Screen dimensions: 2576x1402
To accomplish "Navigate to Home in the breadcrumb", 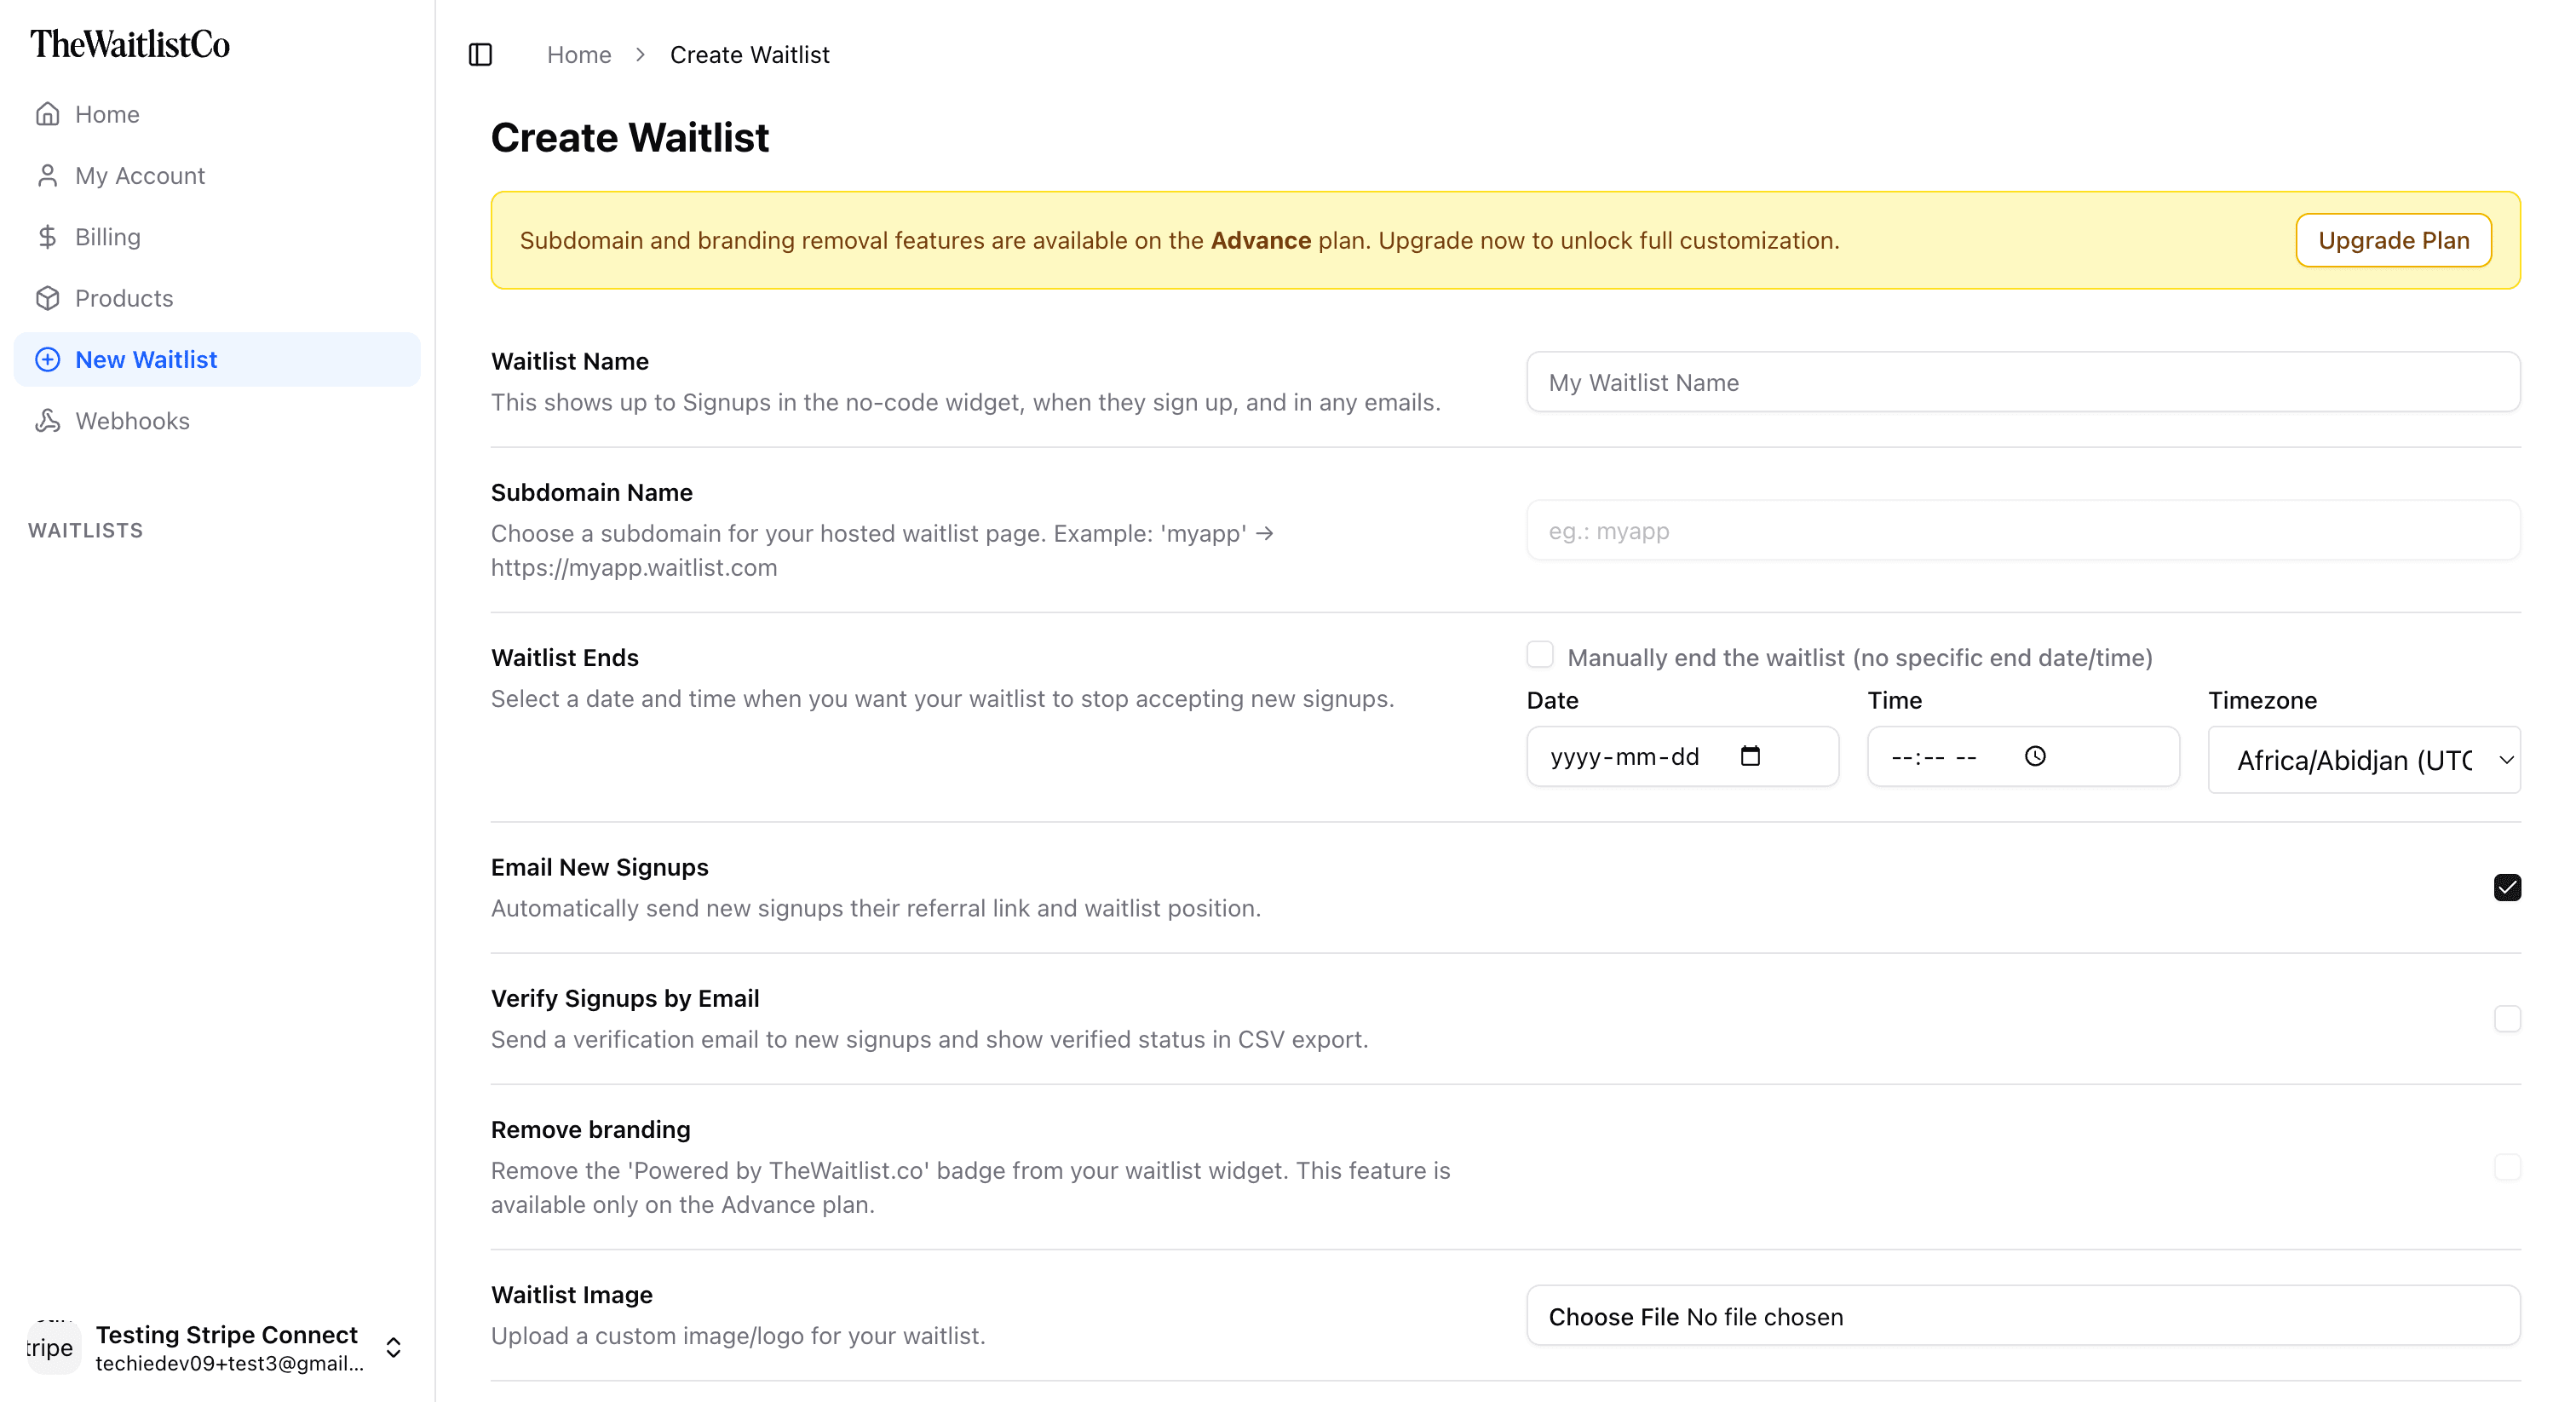I will tap(578, 54).
